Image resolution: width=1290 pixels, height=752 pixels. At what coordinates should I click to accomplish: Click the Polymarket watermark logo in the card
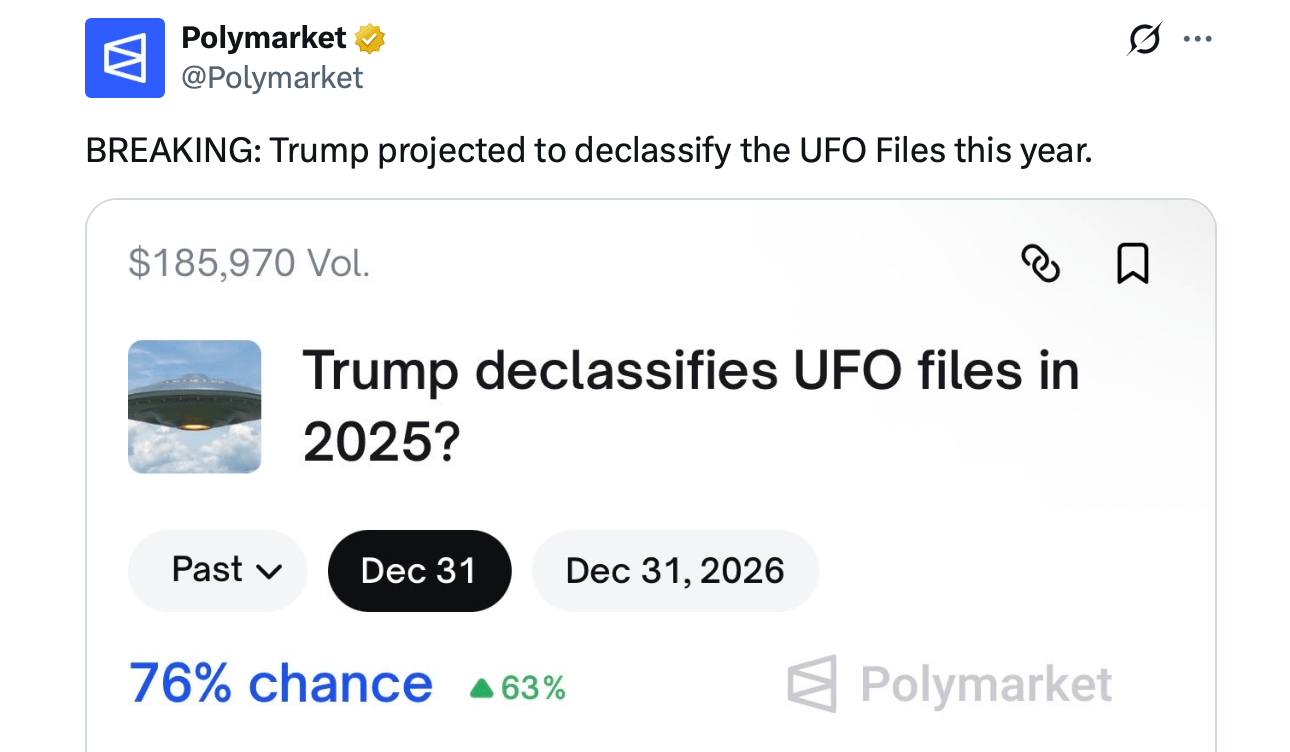click(948, 683)
